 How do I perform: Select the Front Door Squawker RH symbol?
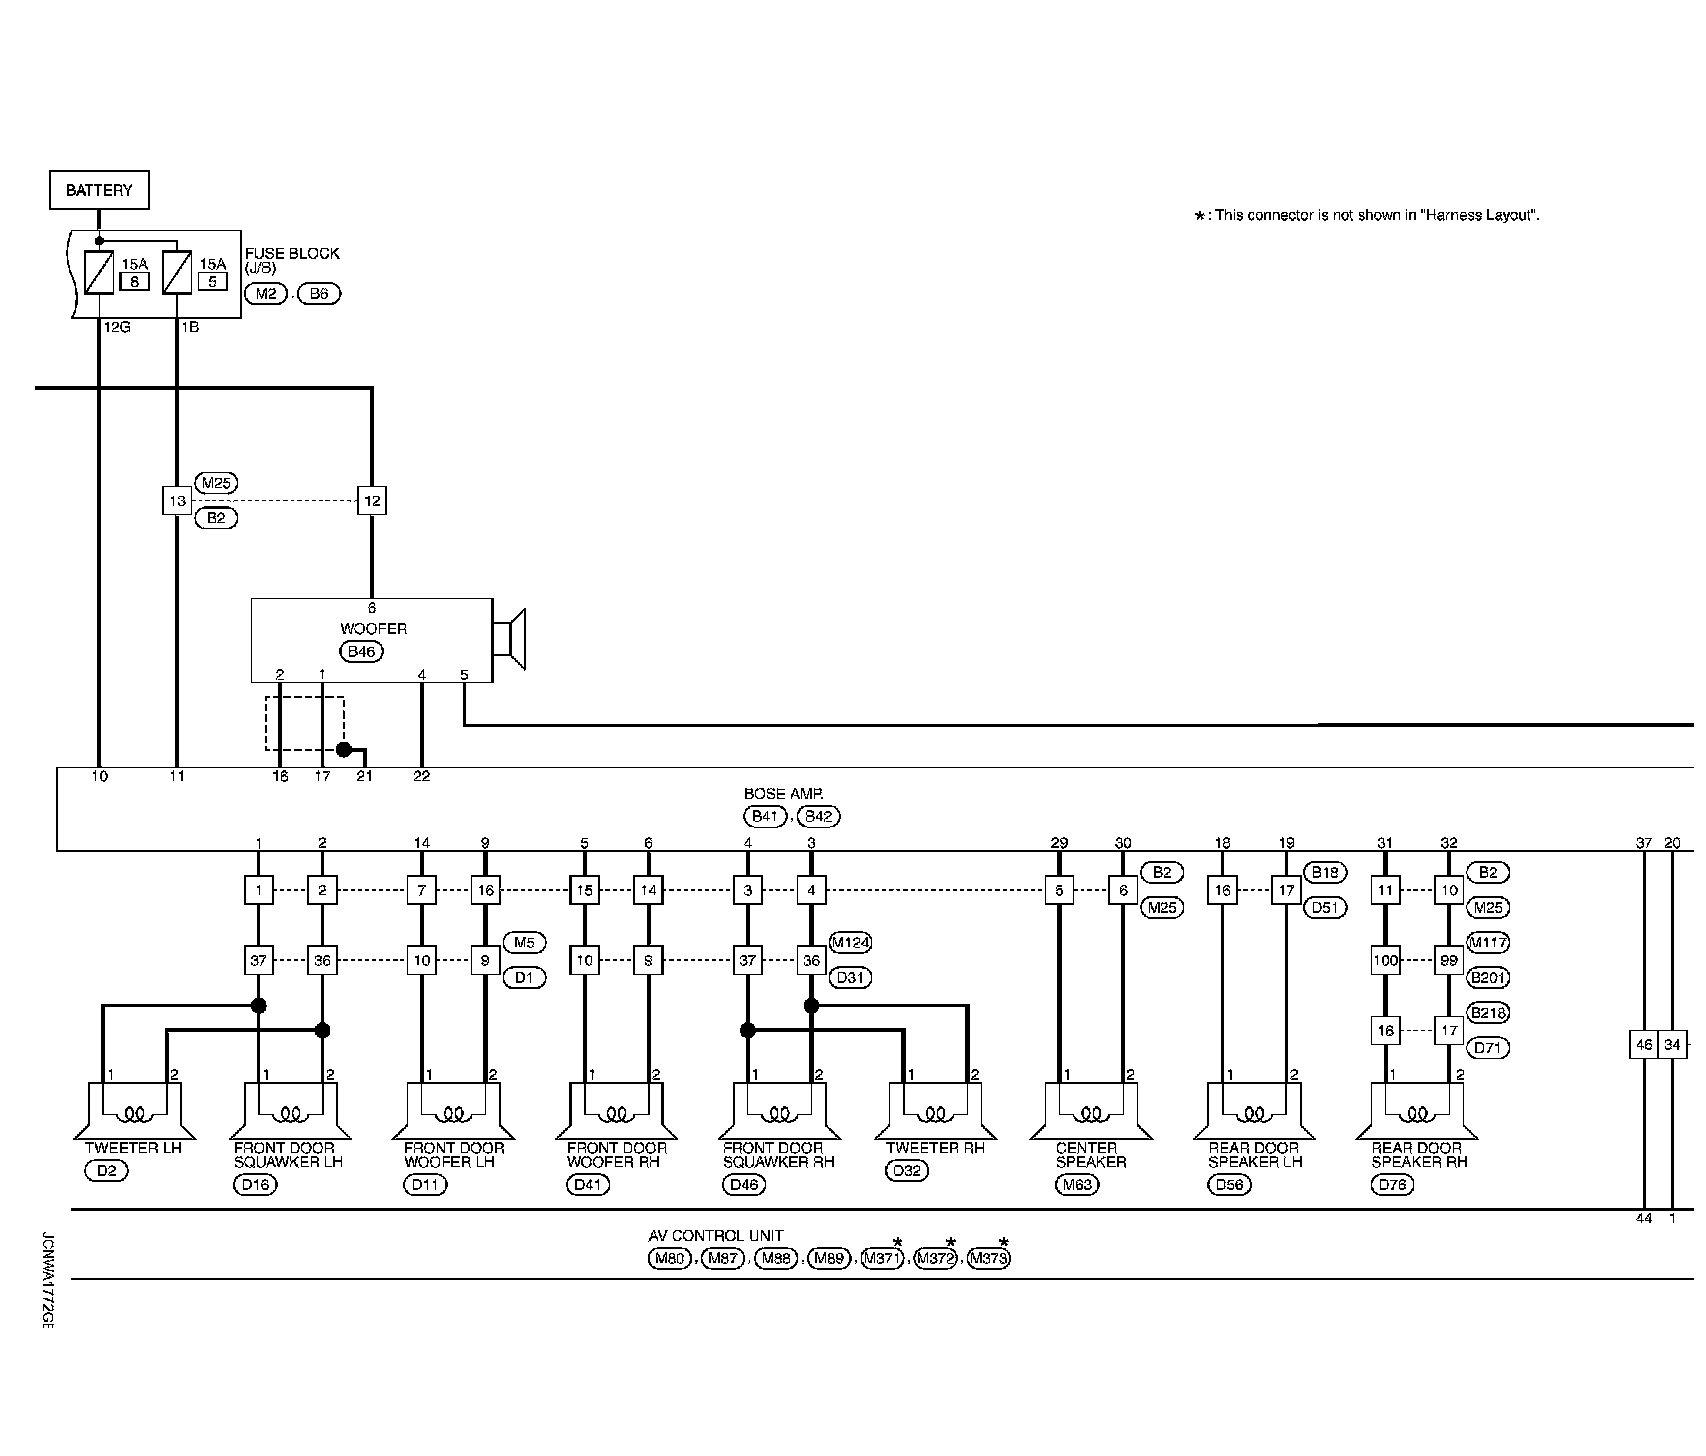tap(780, 1111)
